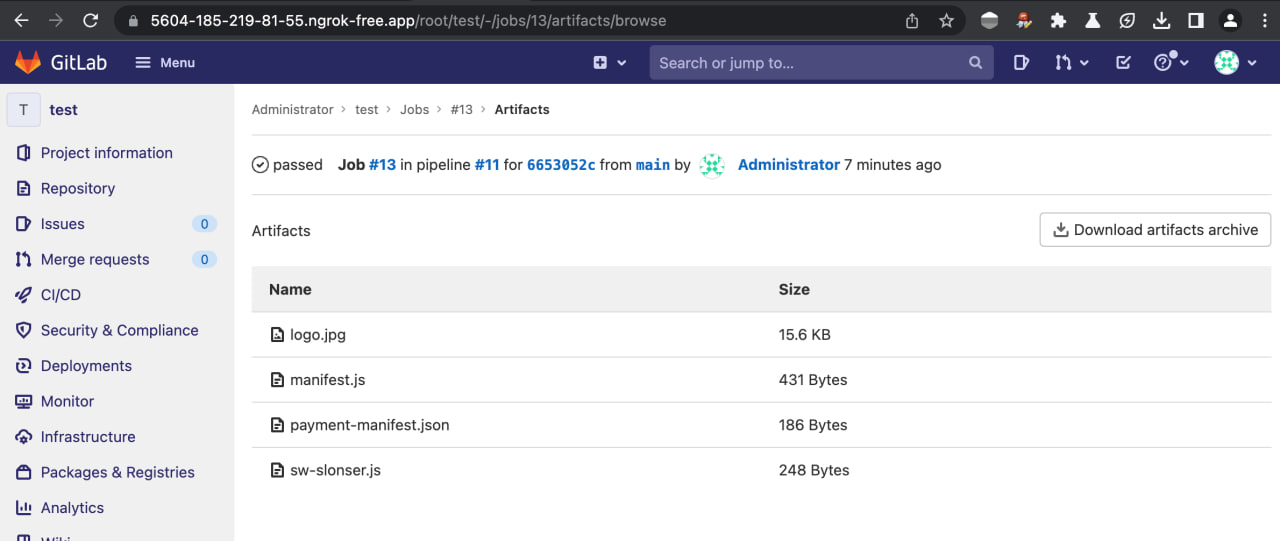Open the Extensions puzzle icon
1280x541 pixels.
pos(1058,20)
